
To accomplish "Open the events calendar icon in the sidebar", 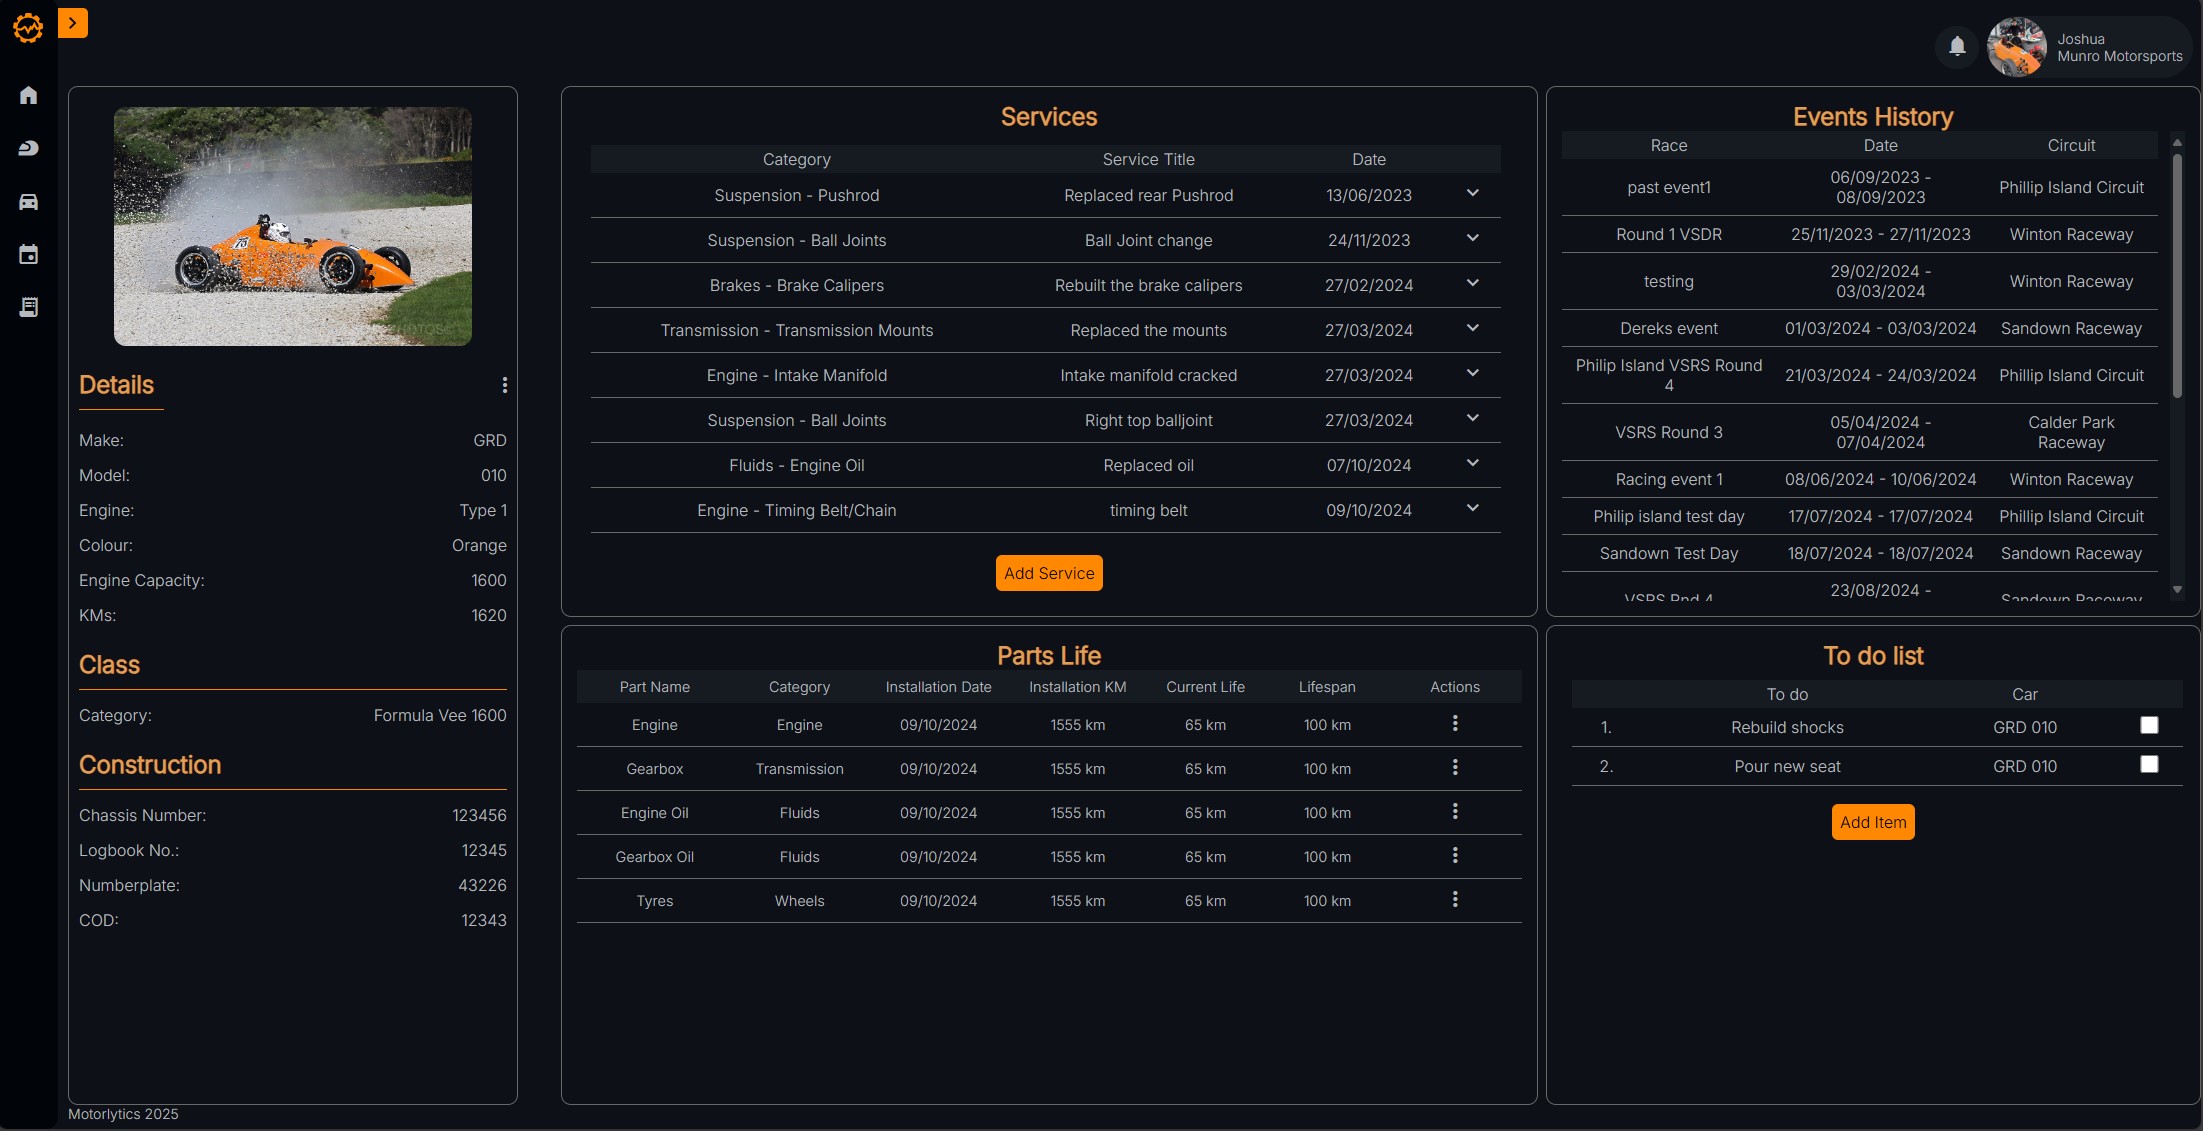I will point(29,254).
